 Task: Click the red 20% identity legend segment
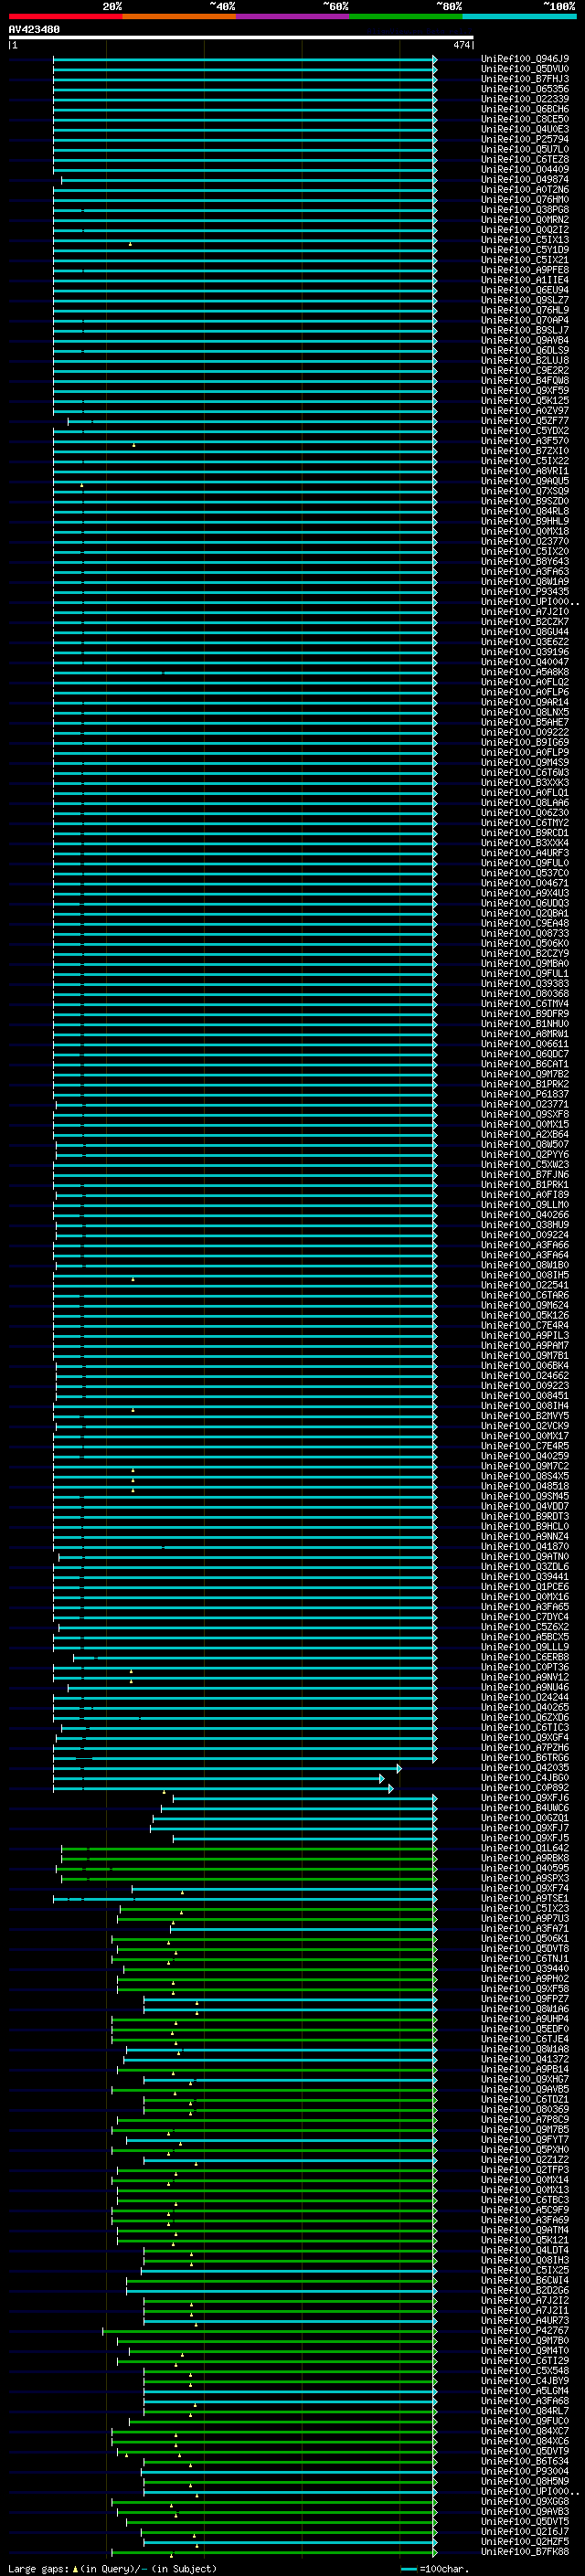65,16
